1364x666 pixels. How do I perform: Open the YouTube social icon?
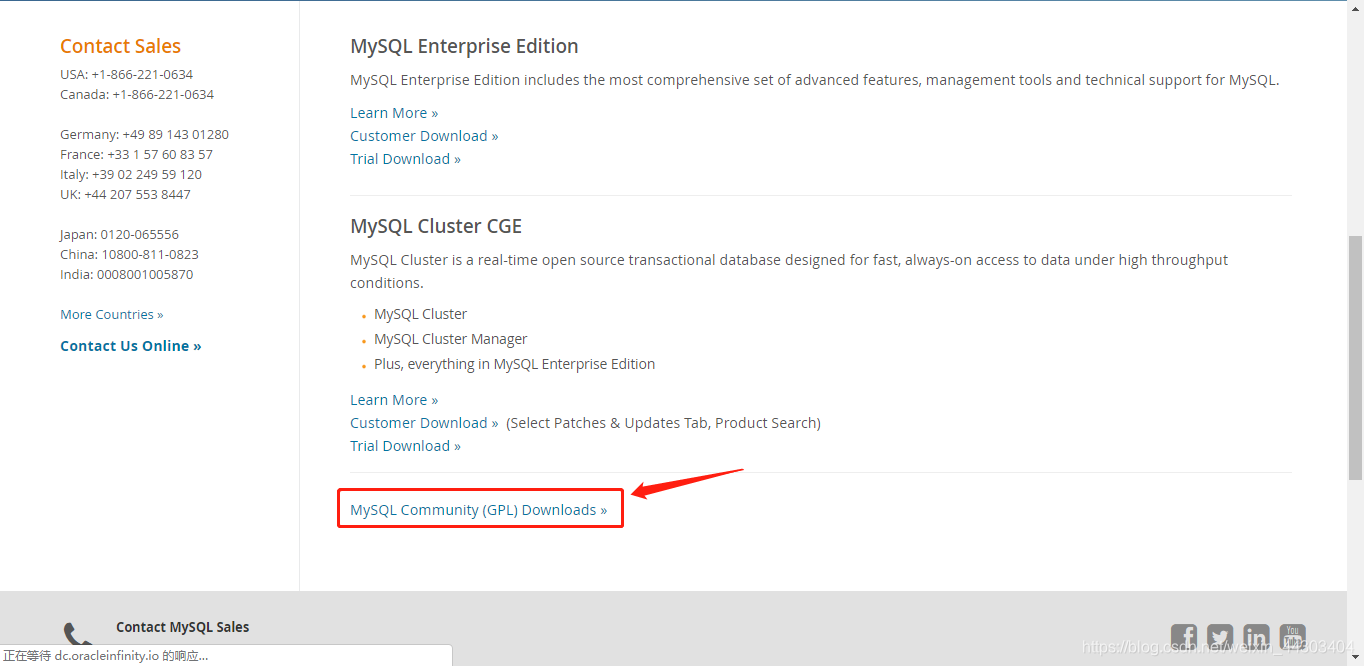[x=1293, y=637]
